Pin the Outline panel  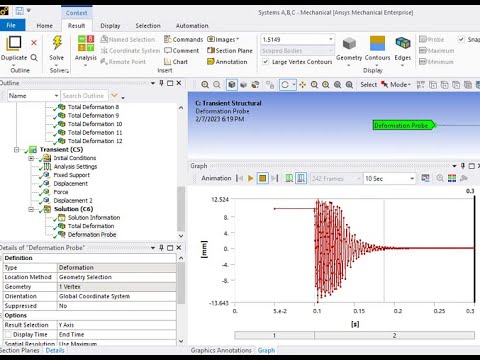tap(161, 83)
